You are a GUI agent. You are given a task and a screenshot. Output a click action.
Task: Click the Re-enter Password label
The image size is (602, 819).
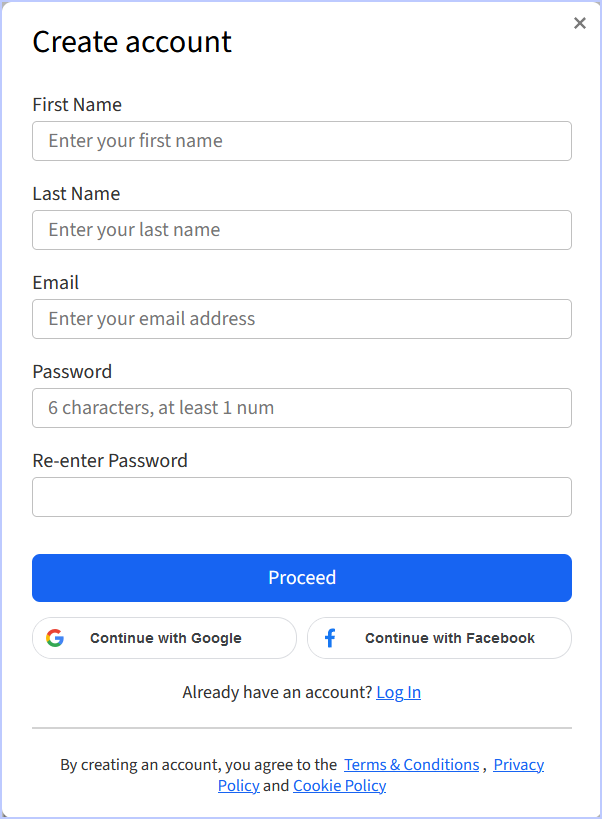(x=110, y=461)
